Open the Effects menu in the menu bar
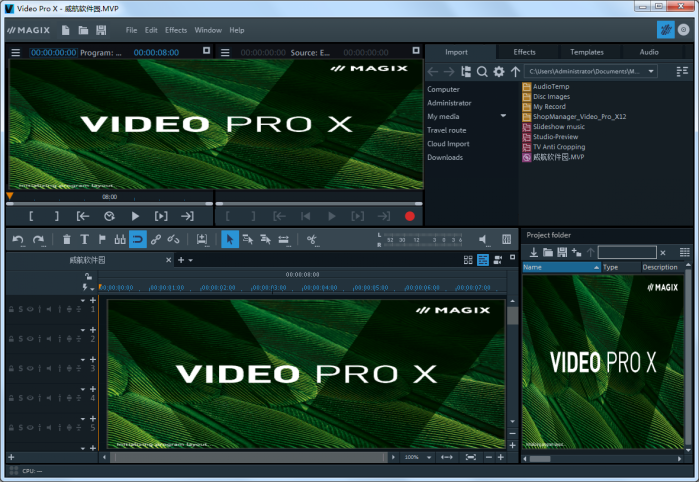 tap(176, 30)
